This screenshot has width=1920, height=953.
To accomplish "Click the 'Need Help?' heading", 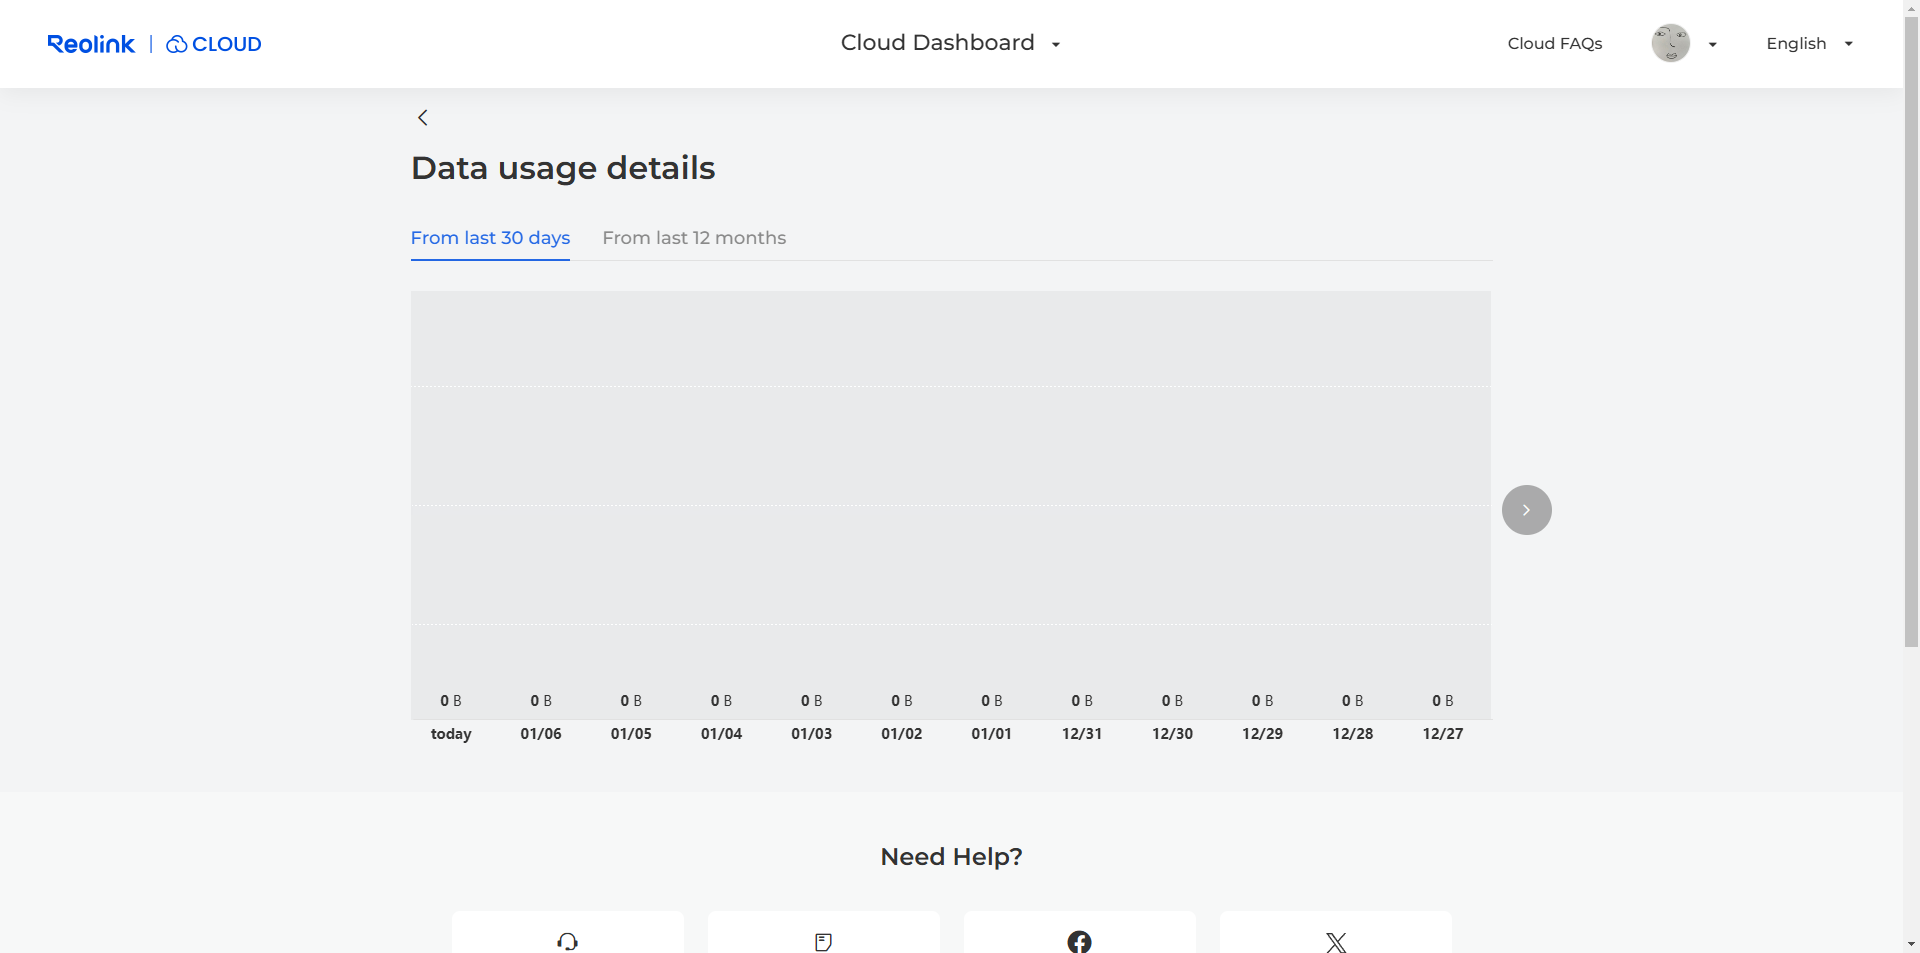I will point(951,857).
